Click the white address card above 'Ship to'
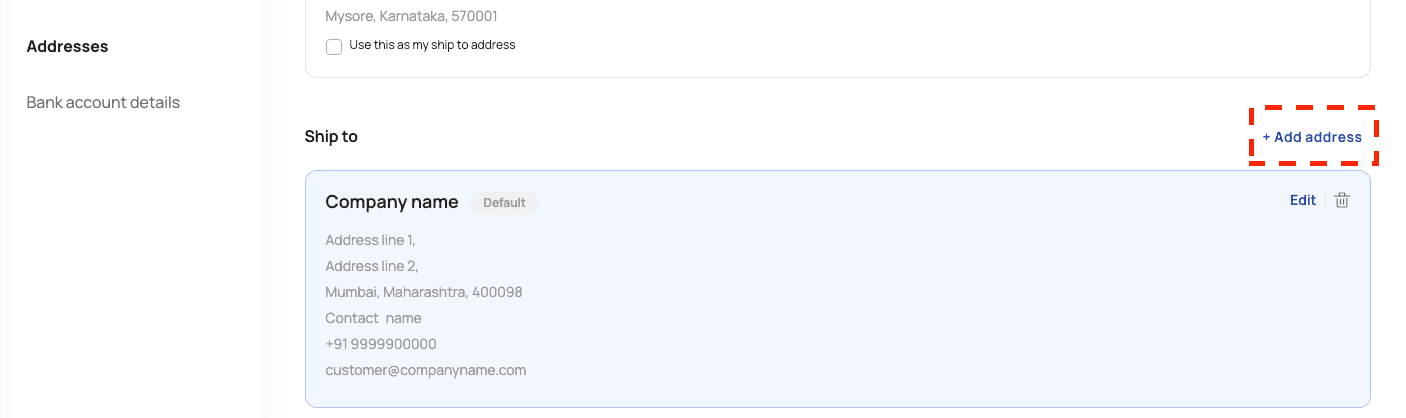The height and width of the screenshot is (418, 1406). [x=900, y=40]
